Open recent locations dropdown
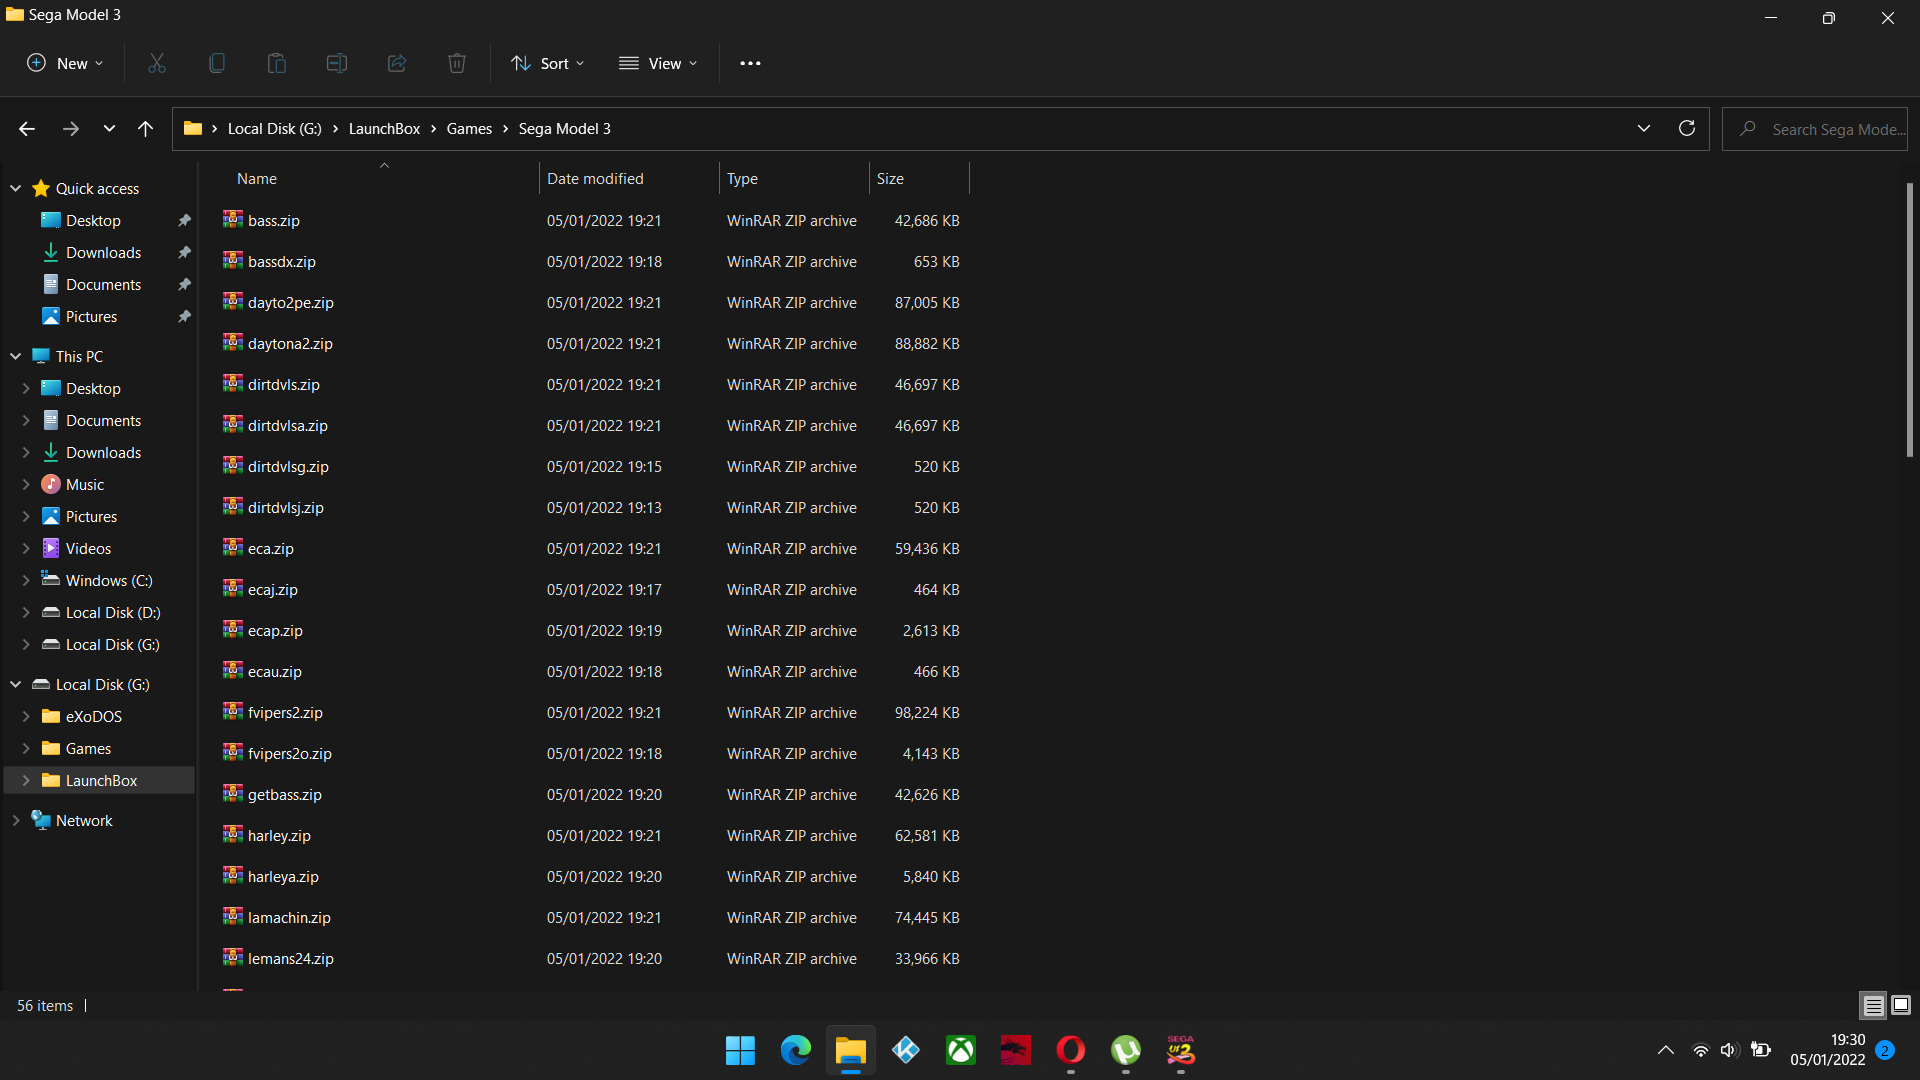1920x1080 pixels. point(109,129)
